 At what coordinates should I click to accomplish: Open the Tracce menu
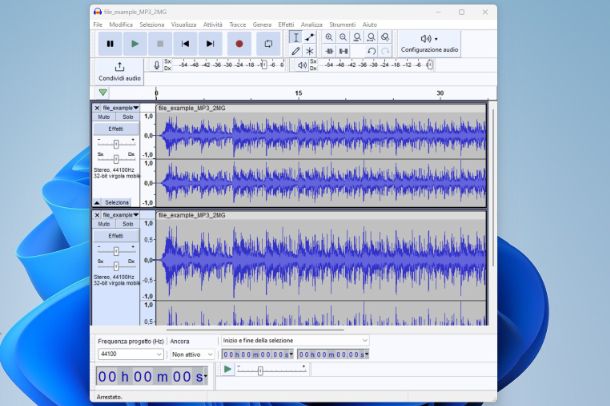click(237, 24)
